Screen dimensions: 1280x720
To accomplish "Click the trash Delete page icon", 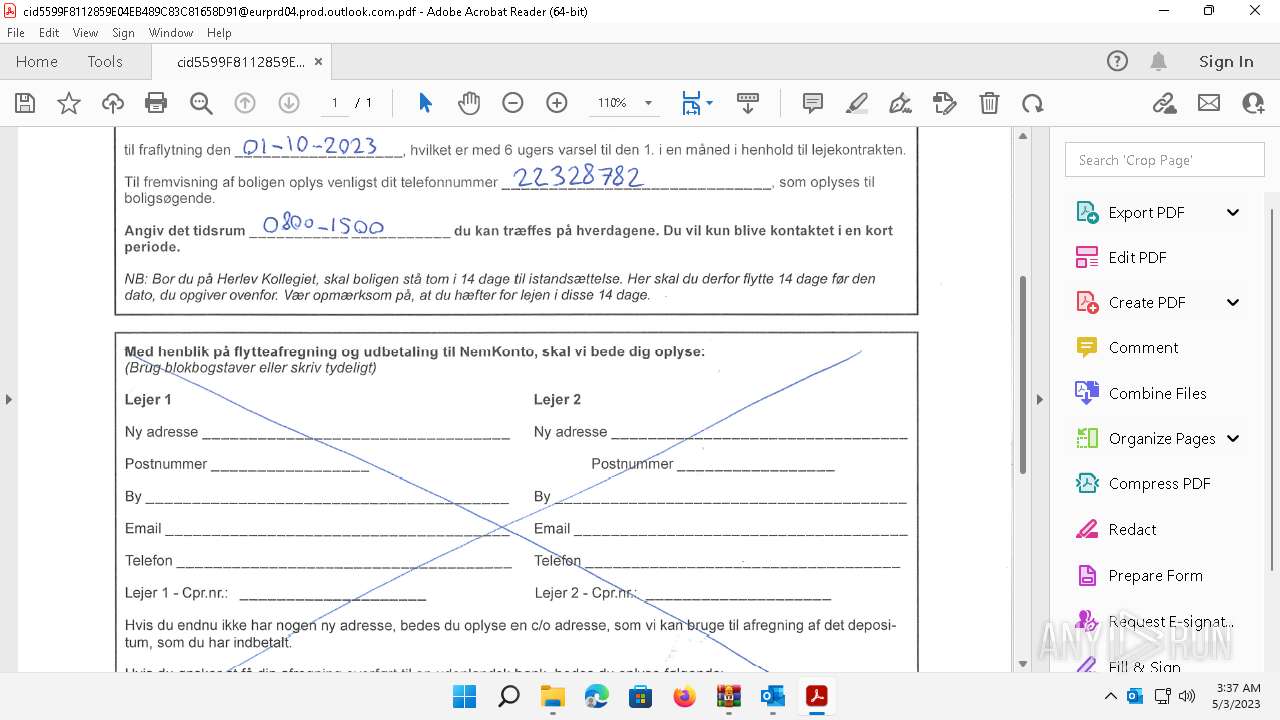I will [989, 103].
